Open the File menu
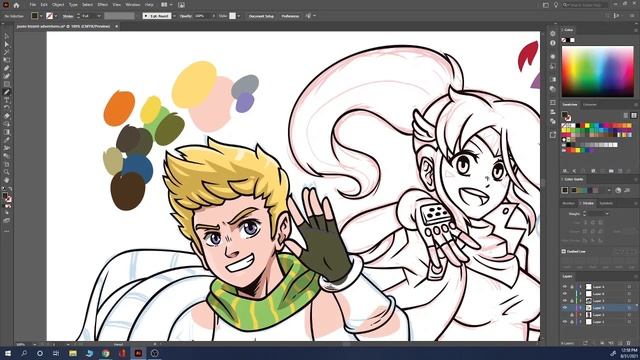This screenshot has width=640, height=360. (33, 5)
